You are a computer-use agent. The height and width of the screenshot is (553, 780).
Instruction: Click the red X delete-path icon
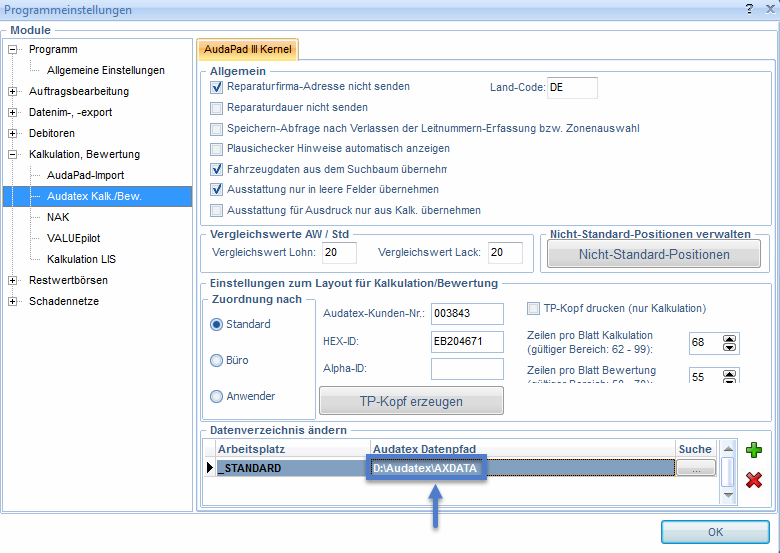(754, 480)
